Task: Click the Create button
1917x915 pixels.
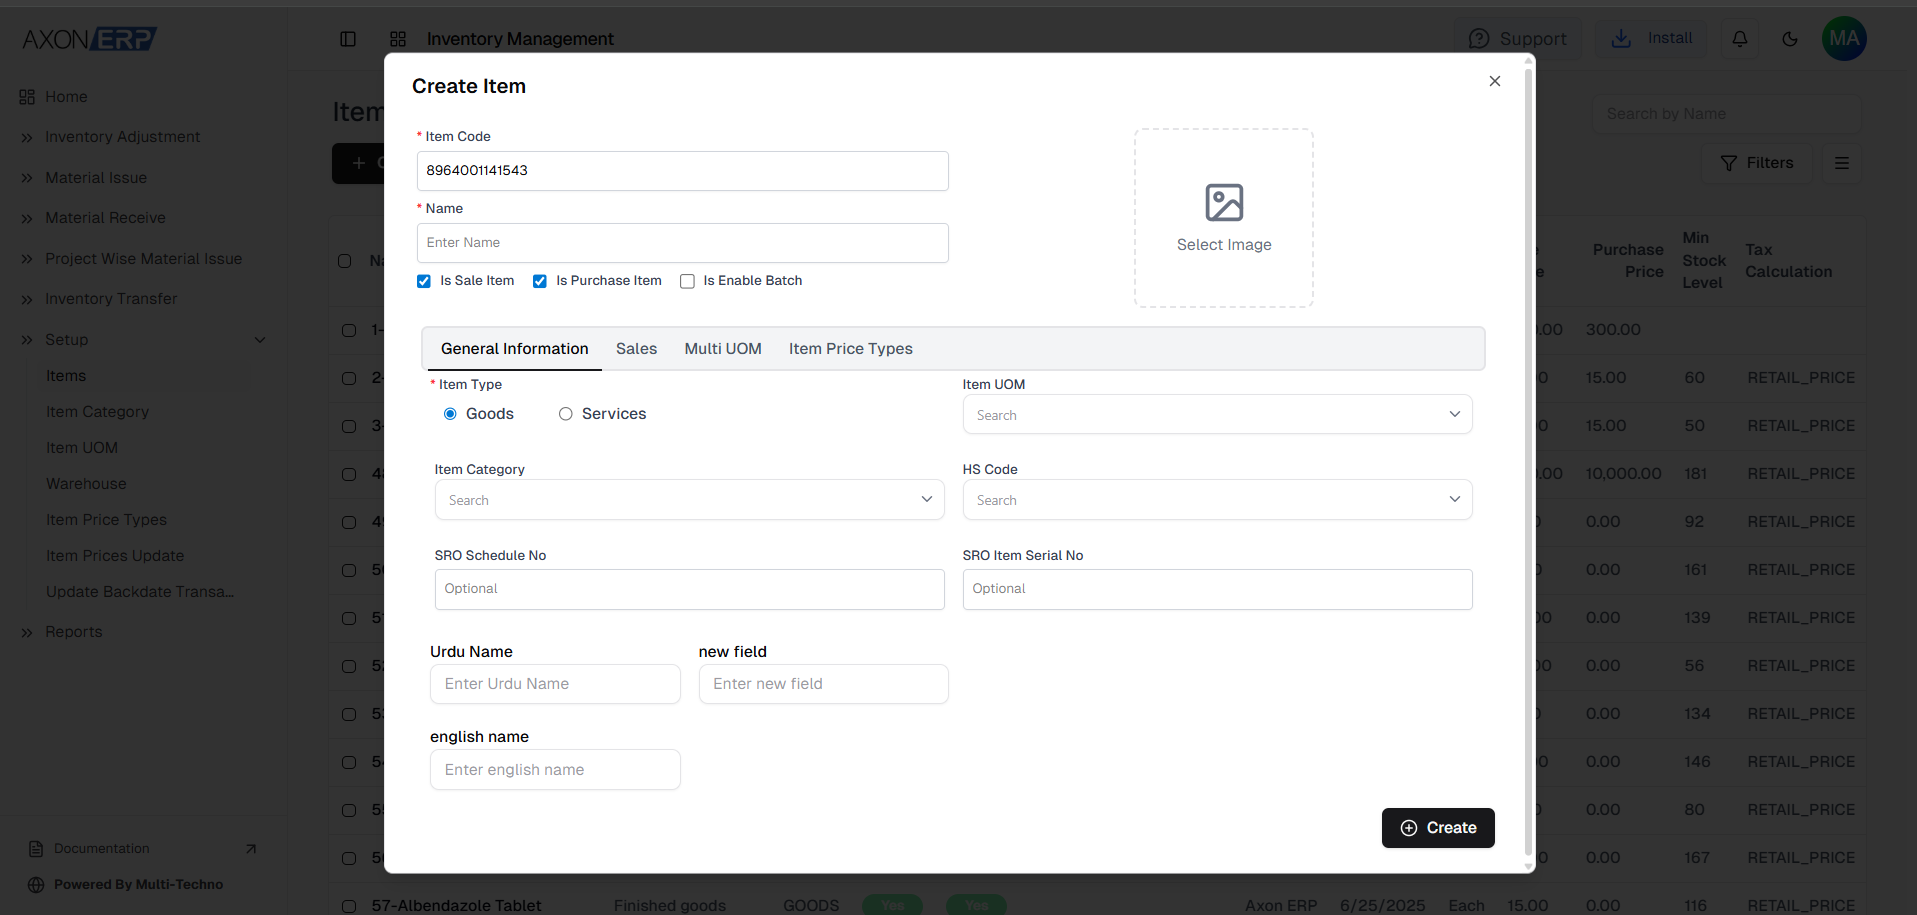Action: (x=1438, y=828)
